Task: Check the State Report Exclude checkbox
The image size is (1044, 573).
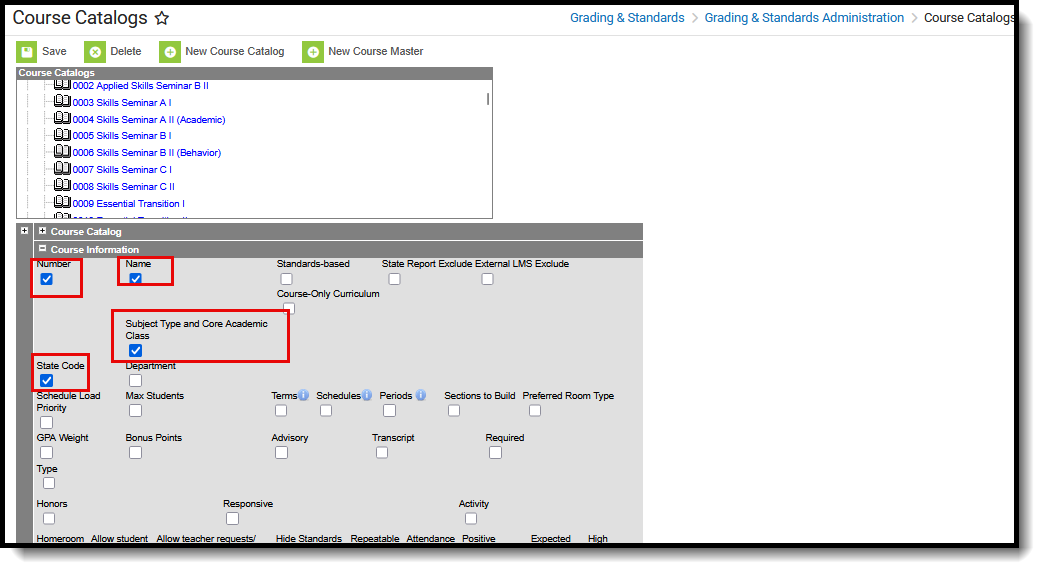Action: click(x=395, y=279)
